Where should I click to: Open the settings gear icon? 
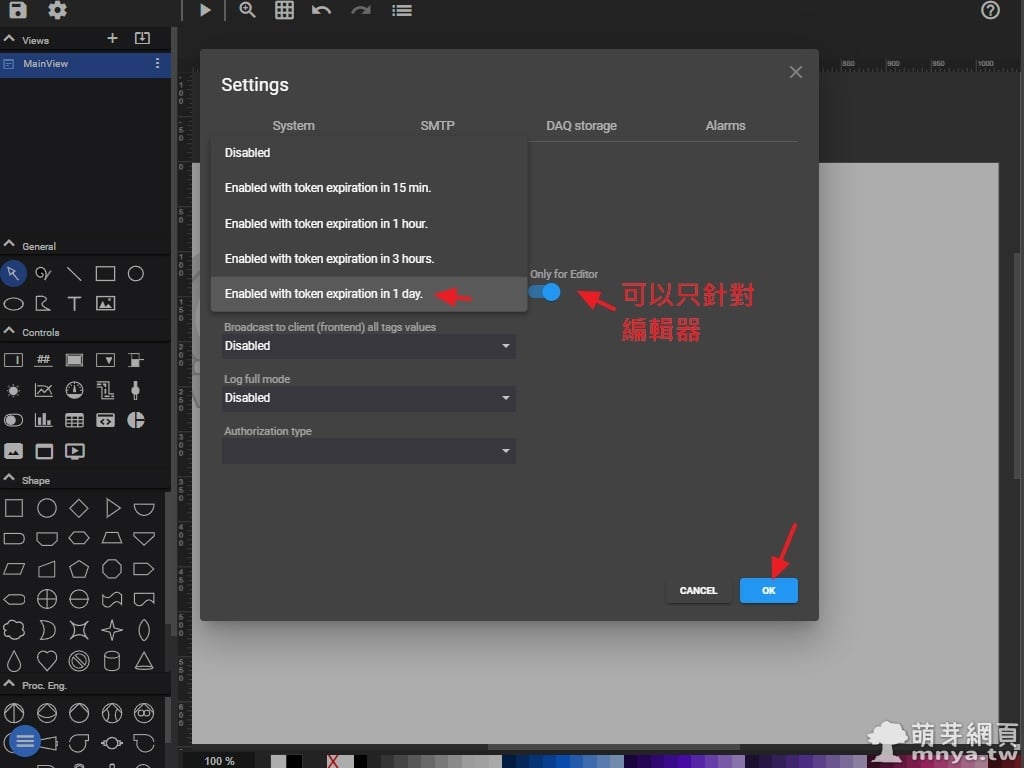pos(58,11)
